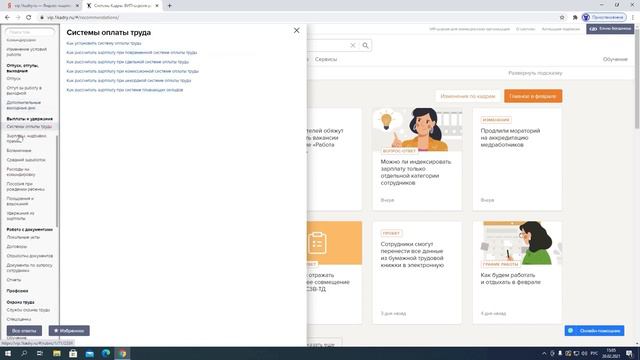Click the Избранное star button

(x=69, y=331)
